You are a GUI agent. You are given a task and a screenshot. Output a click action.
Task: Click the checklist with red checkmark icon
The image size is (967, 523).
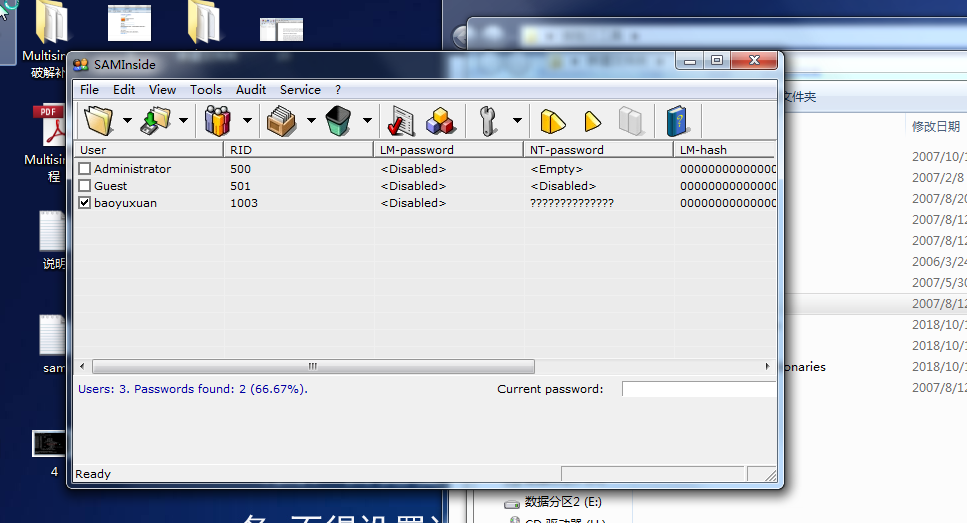401,120
